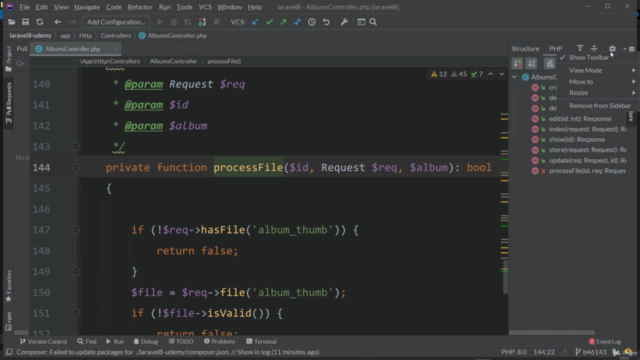The width and height of the screenshot is (640, 360).
Task: Choose Remove from Sidebar
Action: (596, 106)
